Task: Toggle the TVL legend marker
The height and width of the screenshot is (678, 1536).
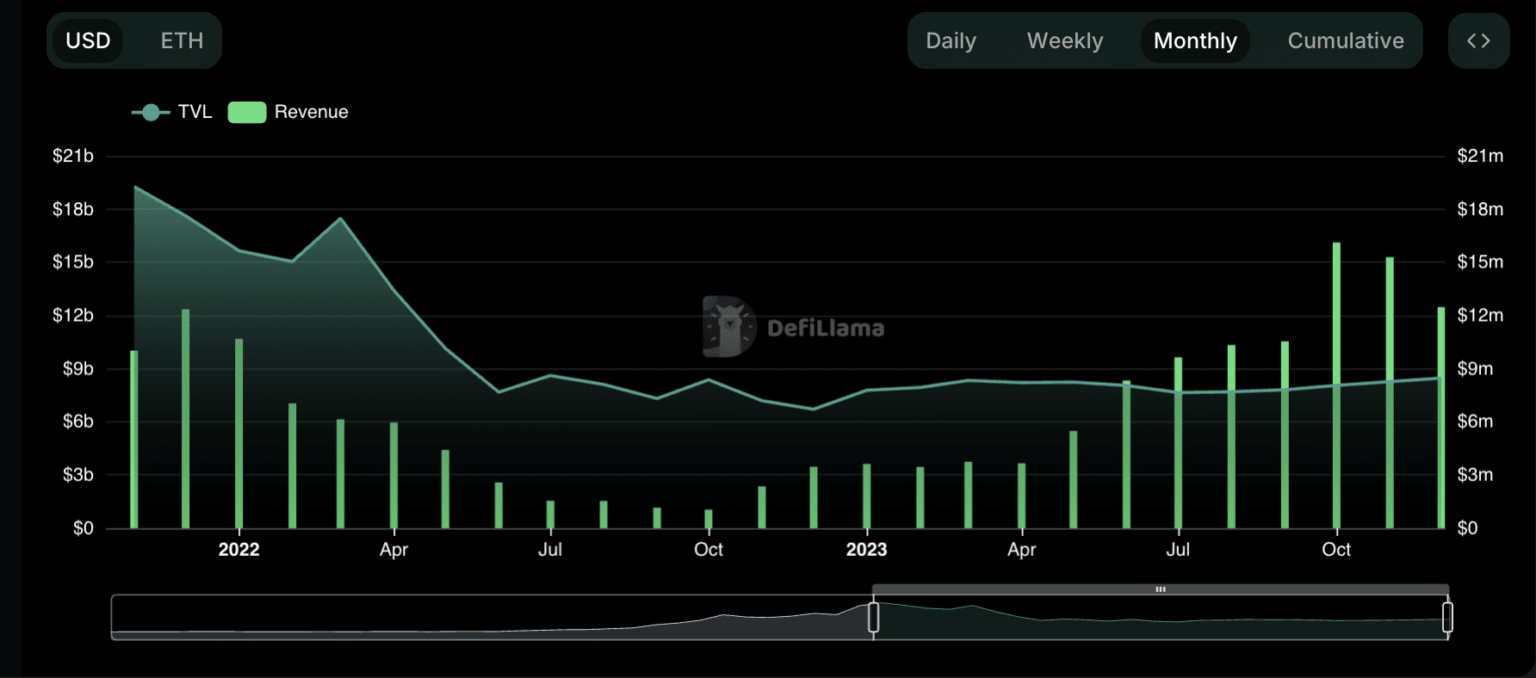Action: tap(151, 112)
